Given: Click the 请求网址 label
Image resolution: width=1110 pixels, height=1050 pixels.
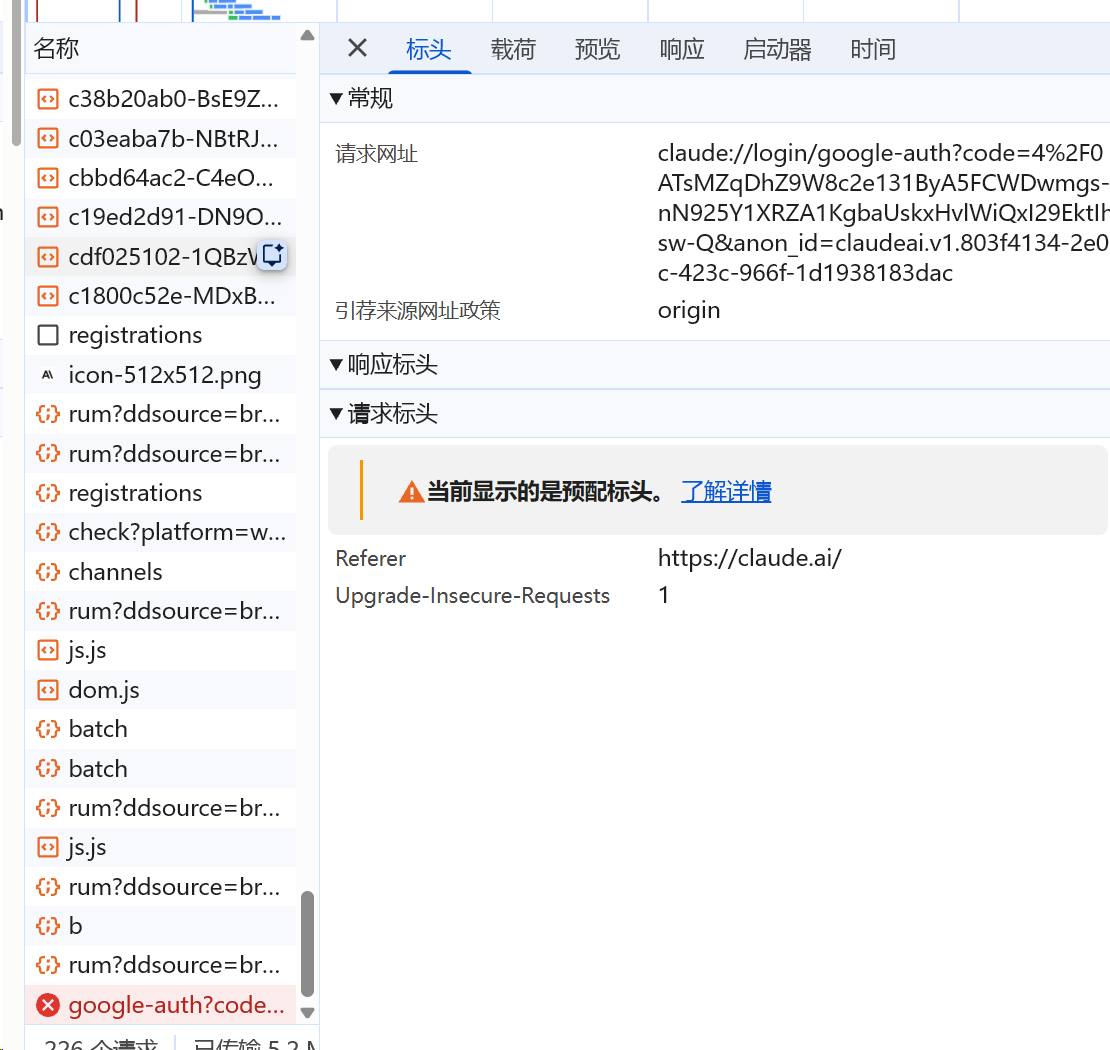Looking at the screenshot, I should click(x=377, y=154).
